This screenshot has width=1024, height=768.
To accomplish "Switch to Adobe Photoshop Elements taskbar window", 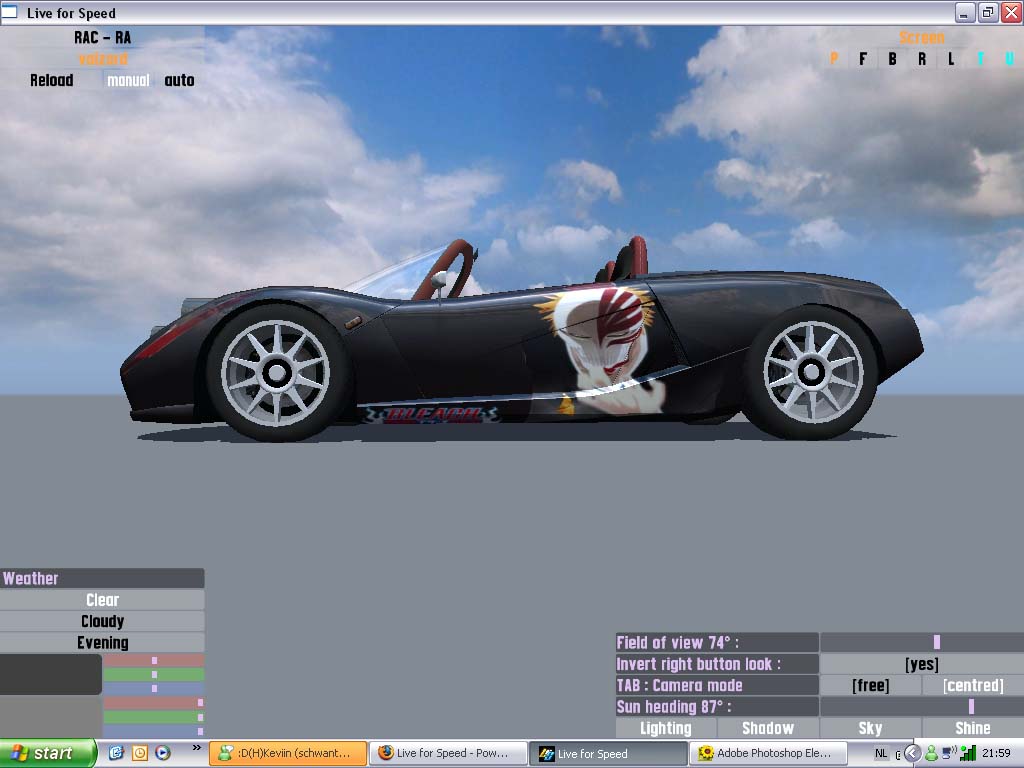I will (x=769, y=753).
